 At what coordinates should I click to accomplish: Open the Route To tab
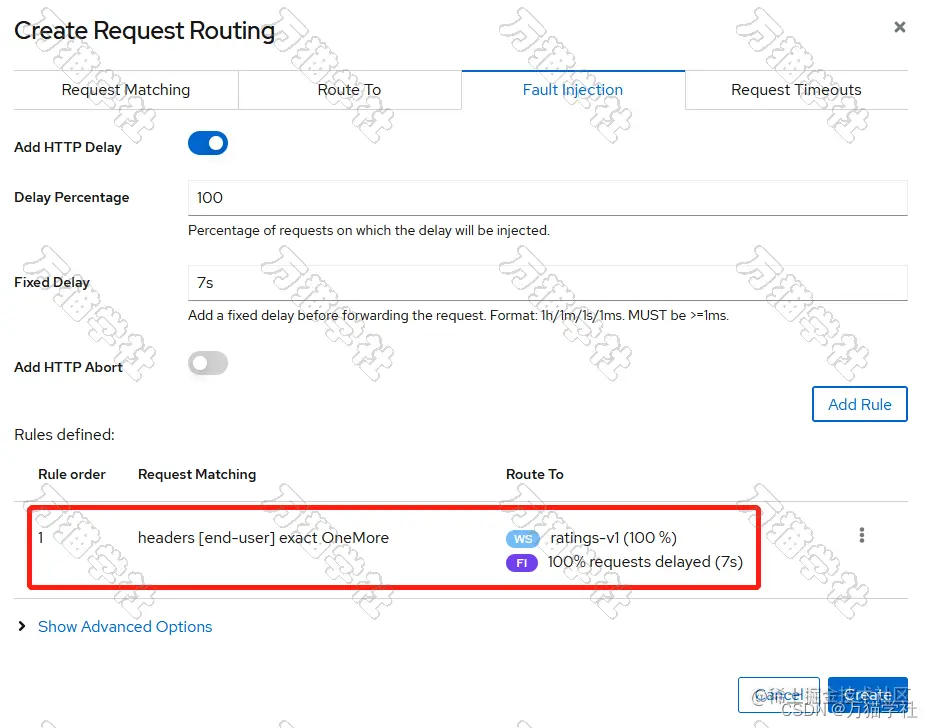349,90
